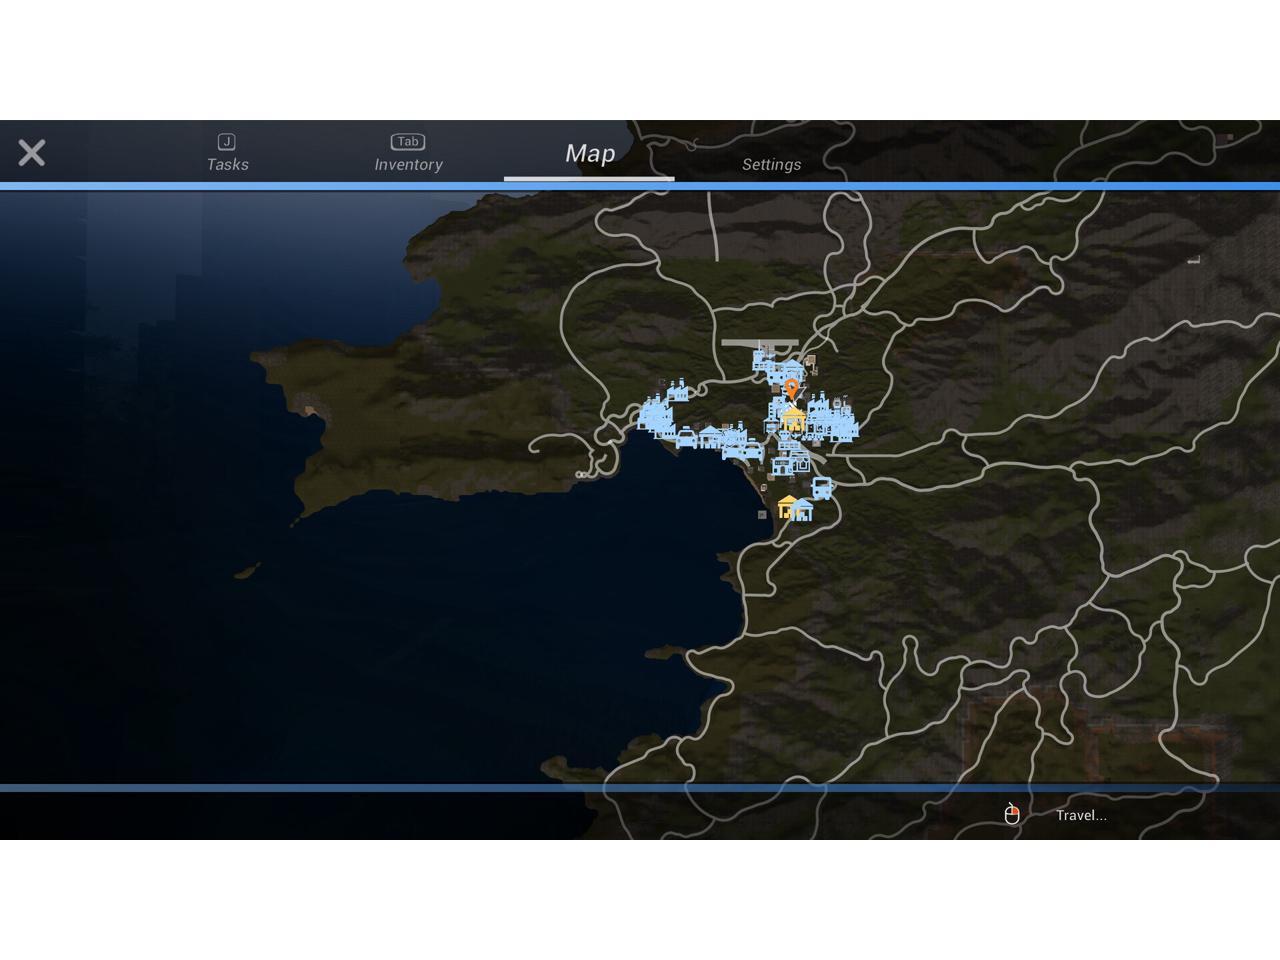
Task: Click the blue bus station icon
Action: coord(822,488)
